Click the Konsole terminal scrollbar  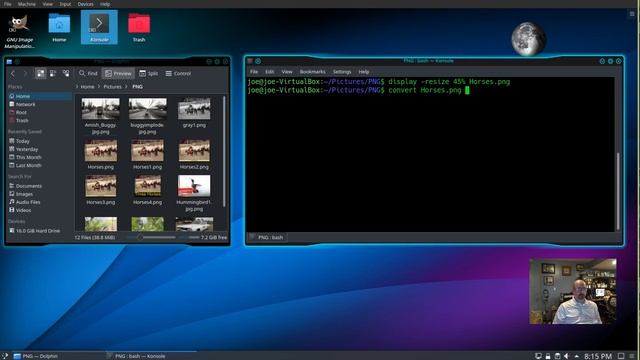coord(618,190)
